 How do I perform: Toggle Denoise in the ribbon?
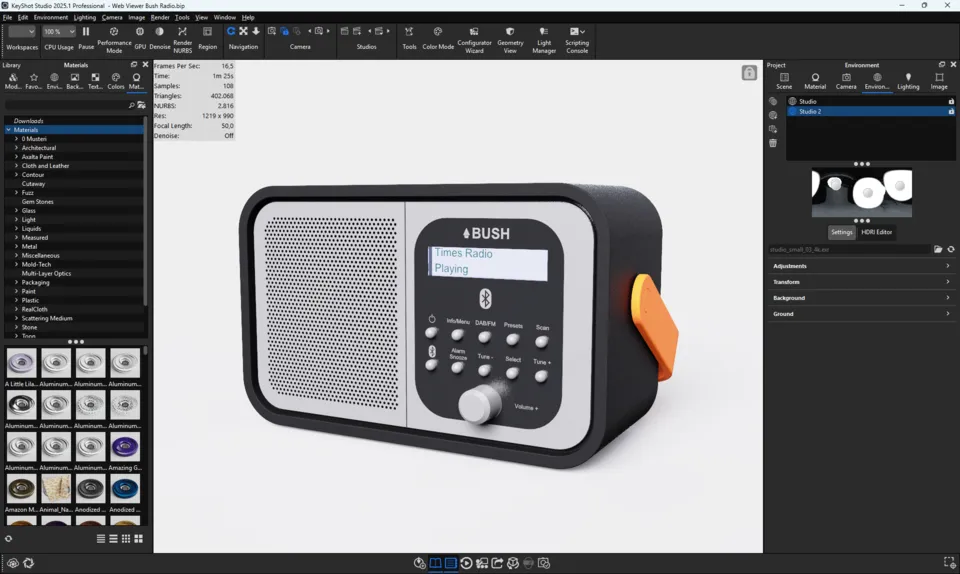click(x=160, y=37)
